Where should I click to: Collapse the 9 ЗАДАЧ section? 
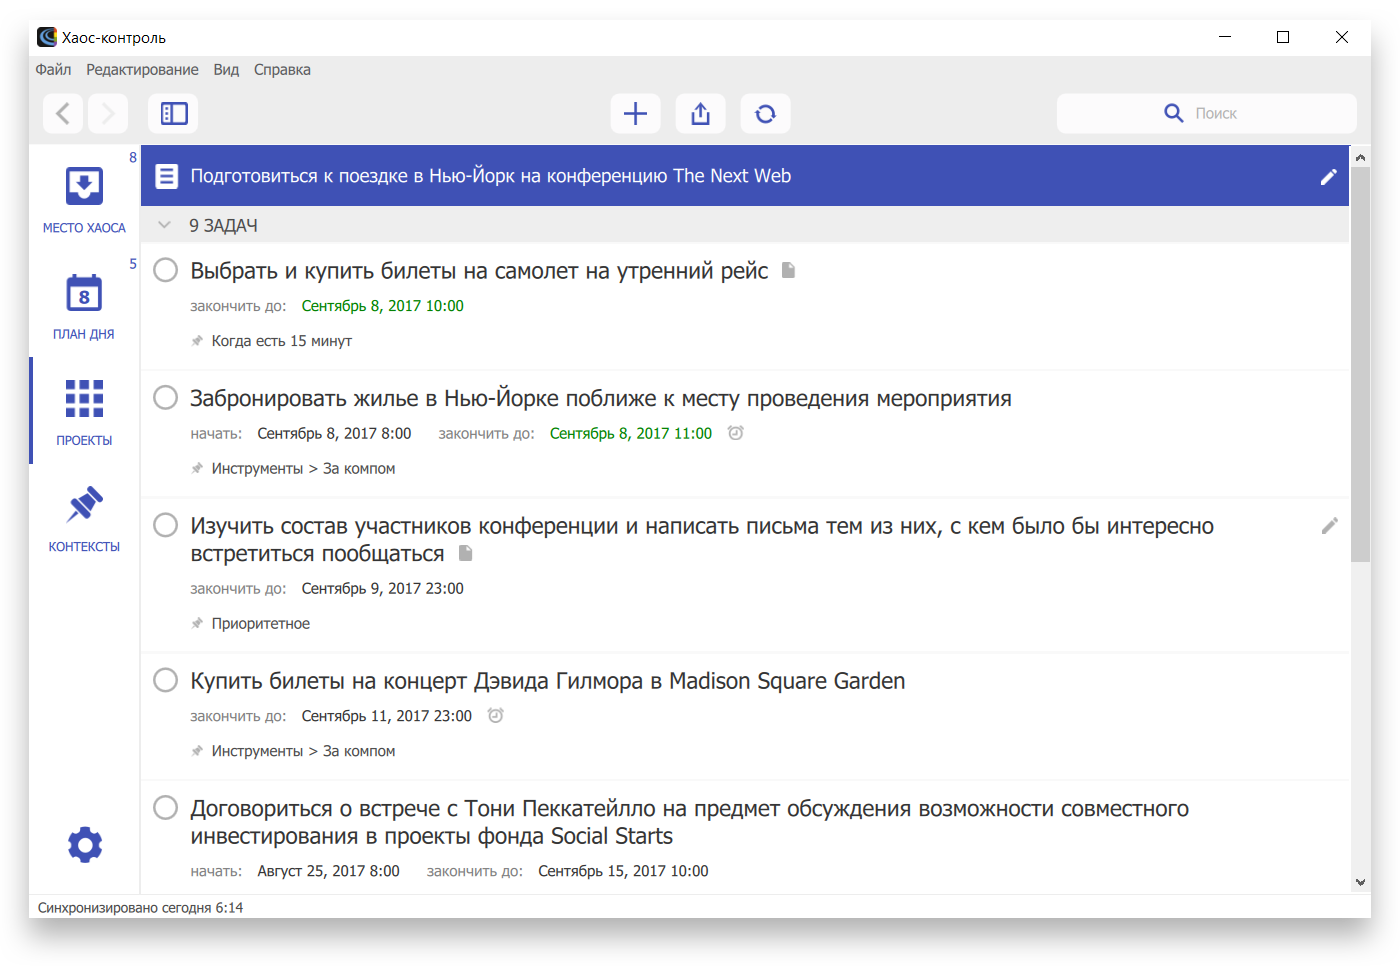click(x=164, y=225)
